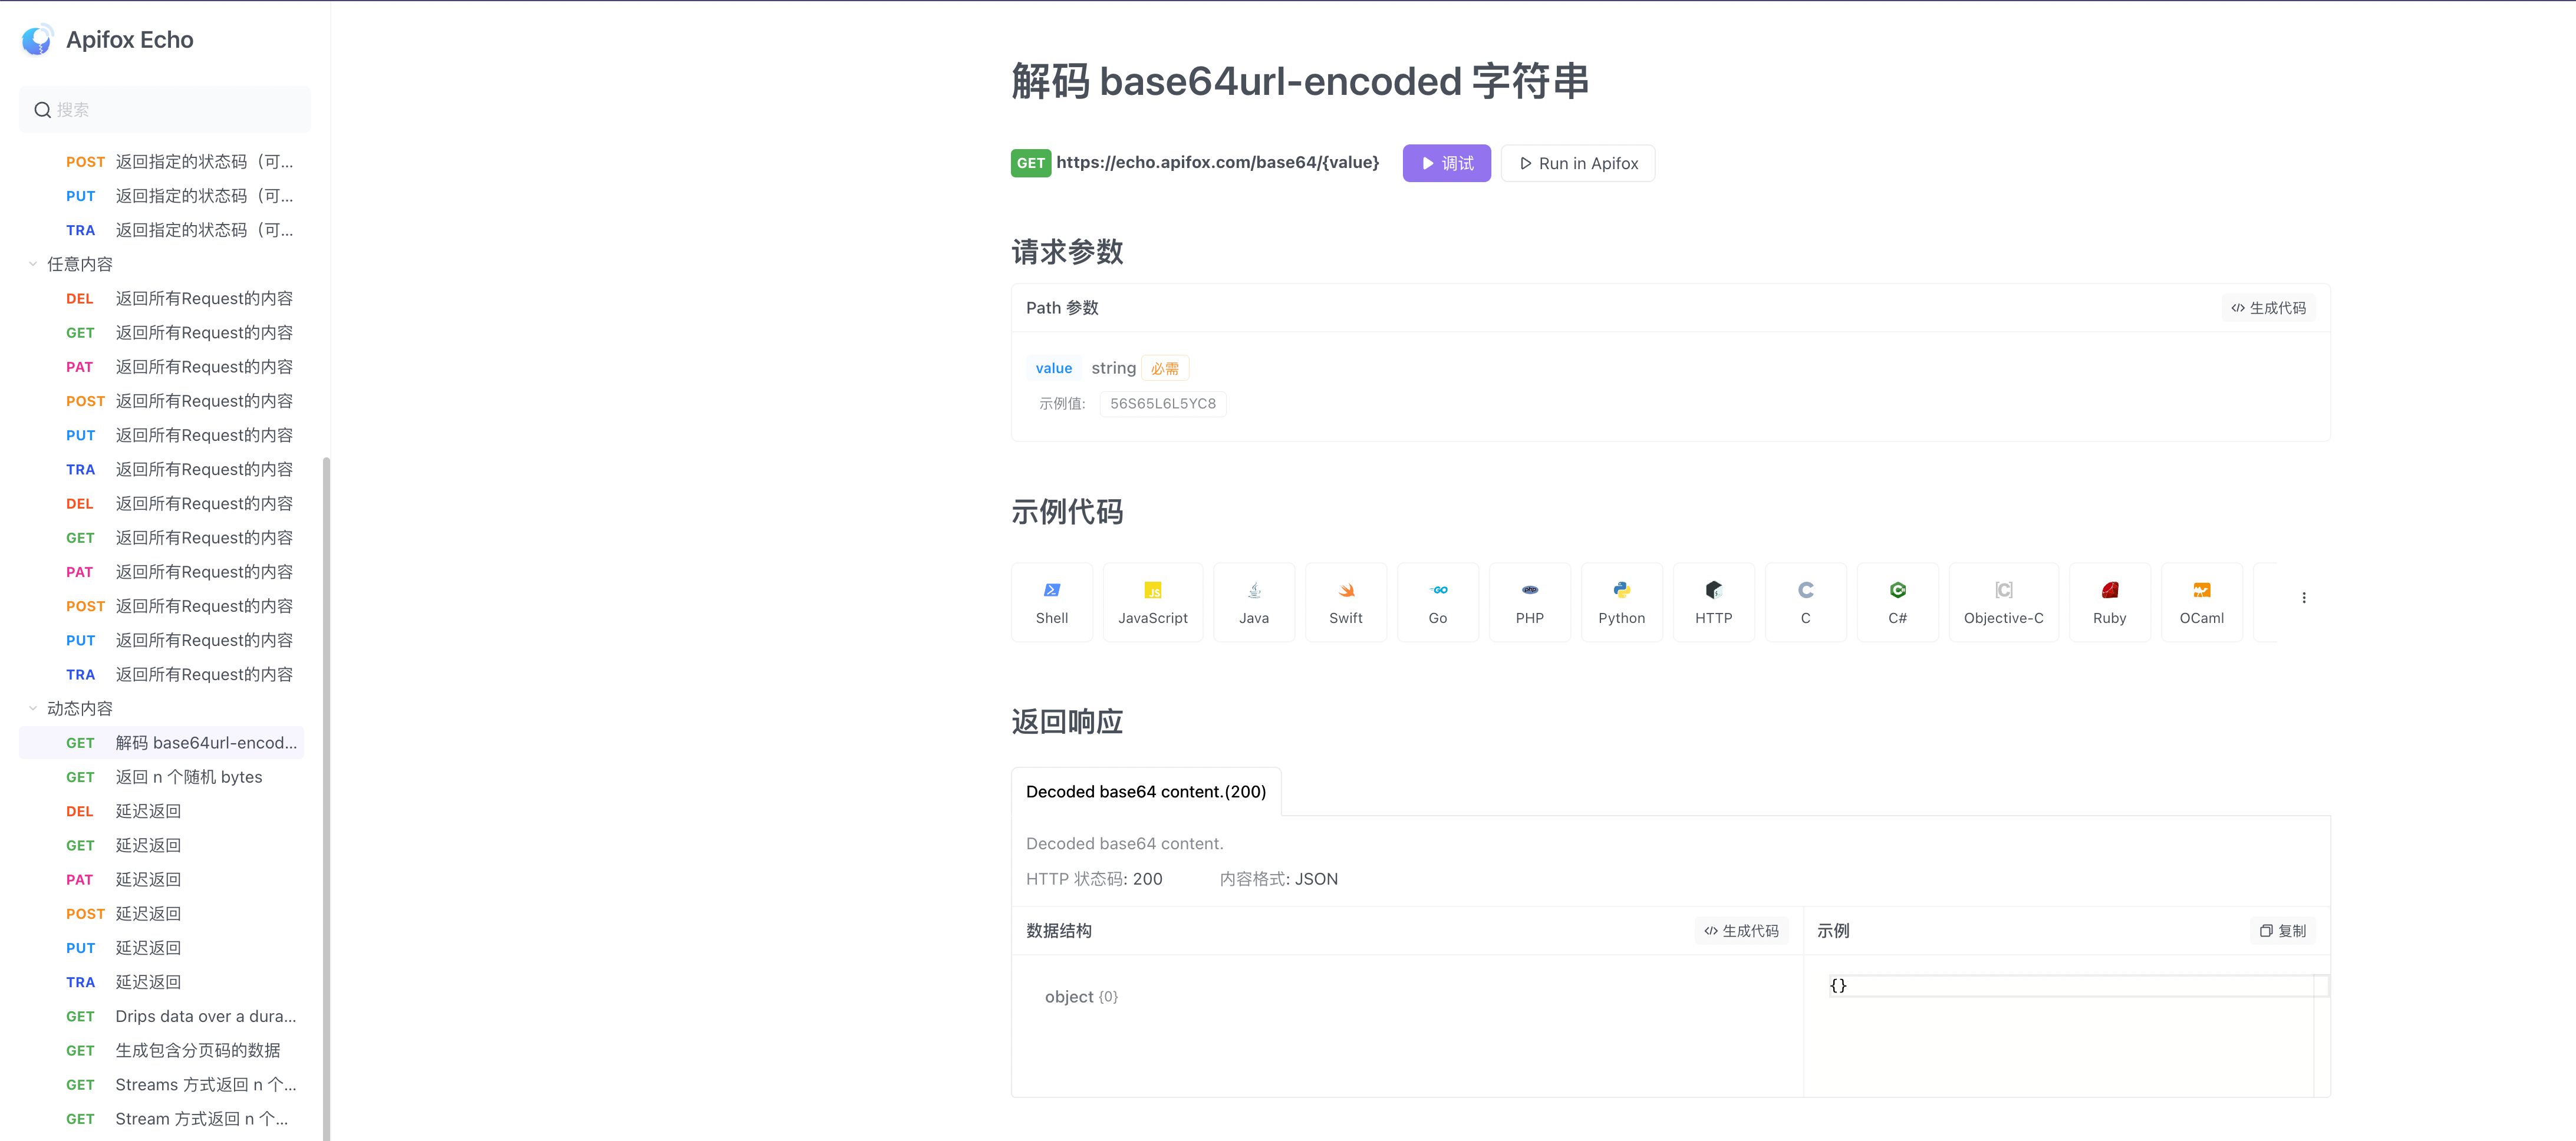
Task: Click the sidebar vertical scrollbar
Action: coord(326,798)
